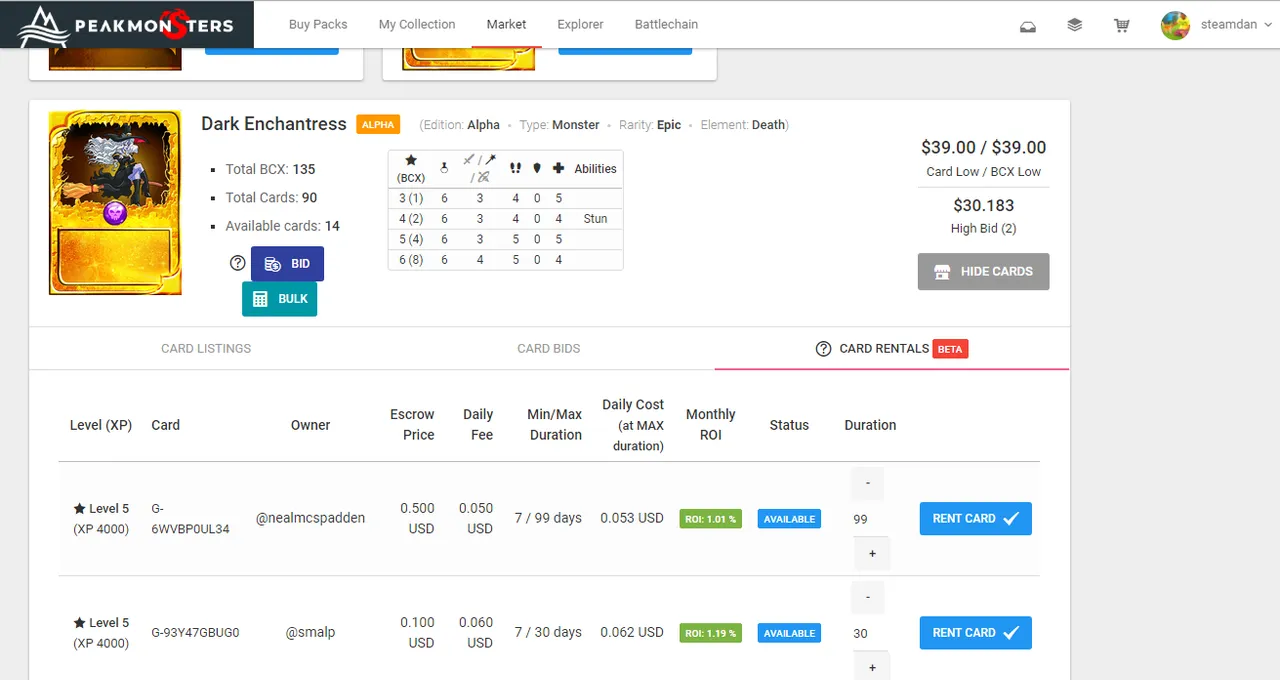Open the Explorer menu
The image size is (1280, 680).
click(581, 24)
